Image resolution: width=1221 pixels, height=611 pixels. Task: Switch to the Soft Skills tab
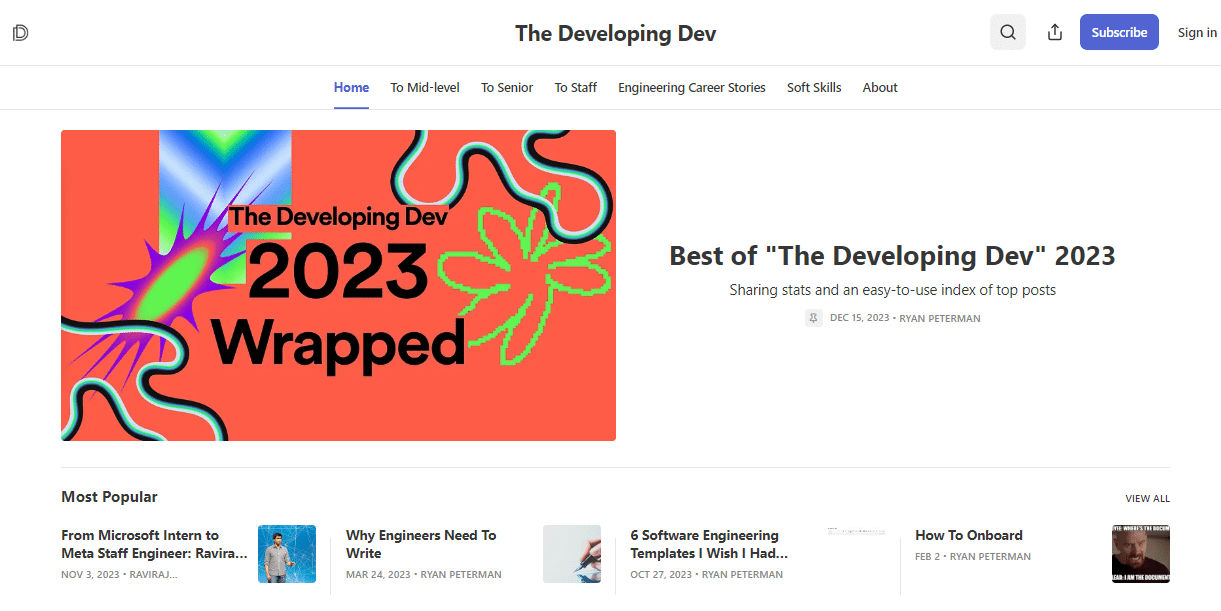click(x=813, y=87)
